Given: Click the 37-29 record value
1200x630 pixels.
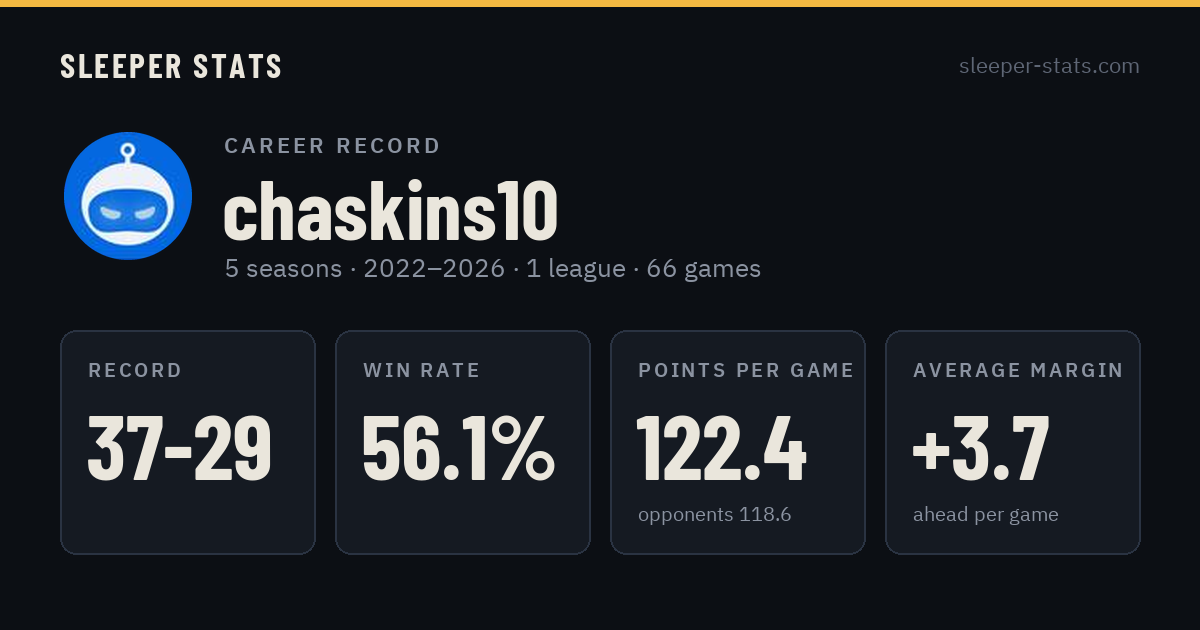Looking at the screenshot, I should tap(180, 448).
